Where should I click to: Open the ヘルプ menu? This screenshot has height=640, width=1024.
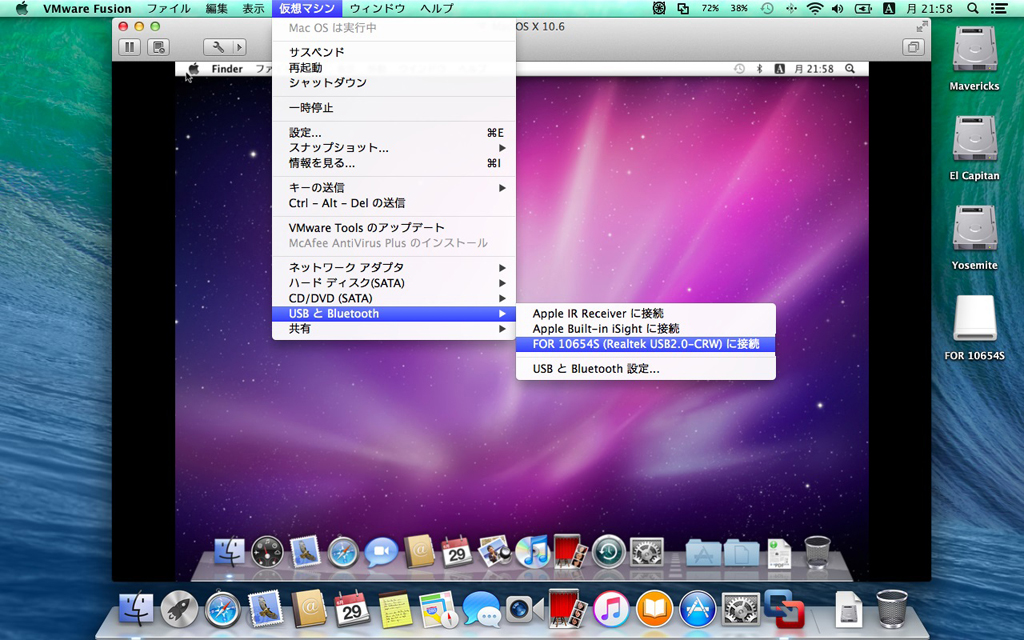tap(437, 8)
